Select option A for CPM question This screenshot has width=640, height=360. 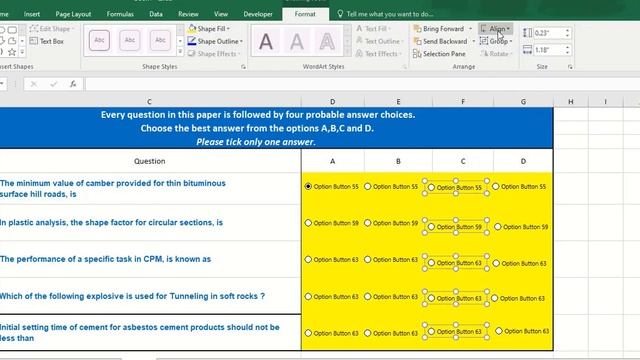point(308,259)
